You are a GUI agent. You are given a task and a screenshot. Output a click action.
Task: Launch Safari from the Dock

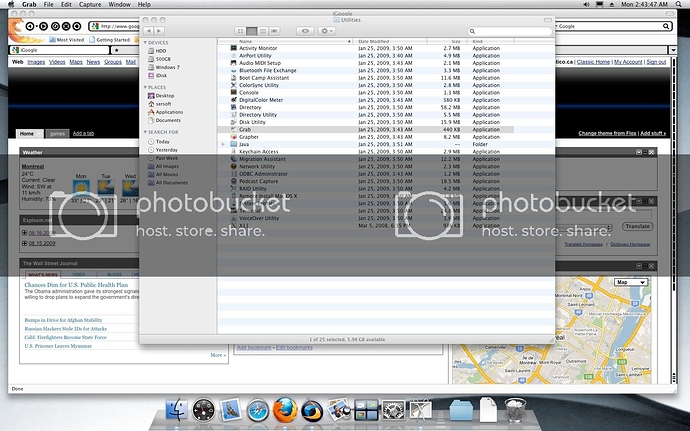(x=258, y=410)
